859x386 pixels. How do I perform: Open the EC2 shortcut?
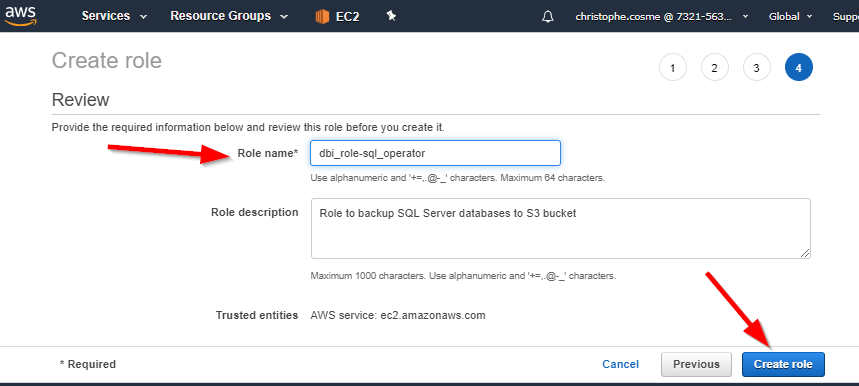337,16
